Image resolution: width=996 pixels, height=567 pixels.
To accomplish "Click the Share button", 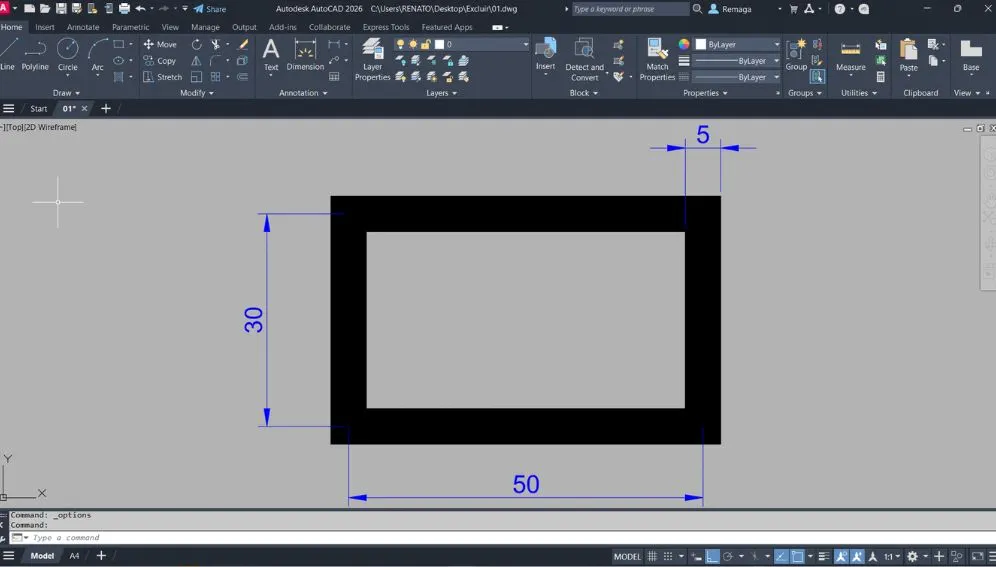I will coord(210,9).
